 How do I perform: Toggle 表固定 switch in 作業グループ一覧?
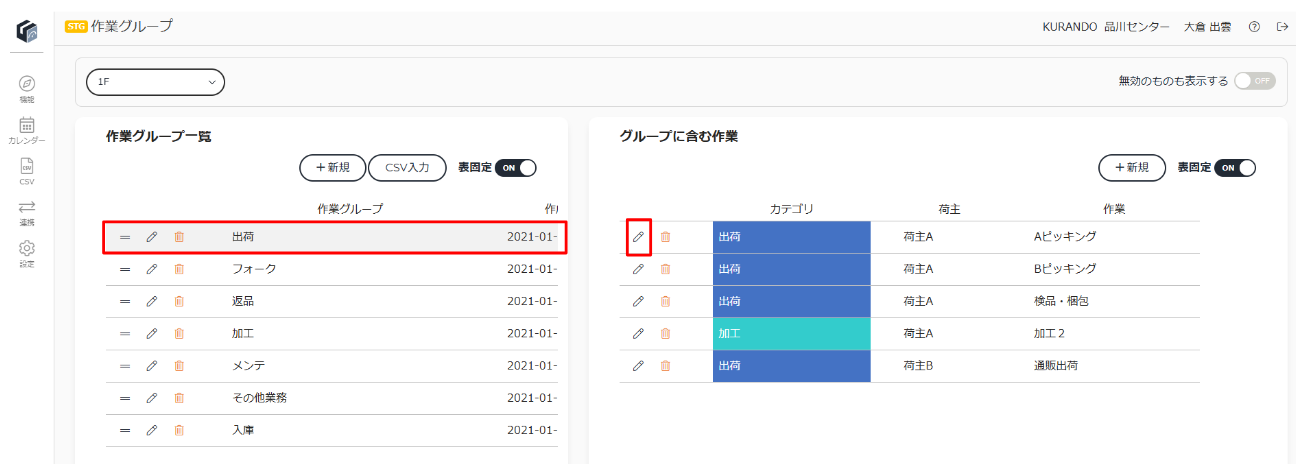(516, 168)
